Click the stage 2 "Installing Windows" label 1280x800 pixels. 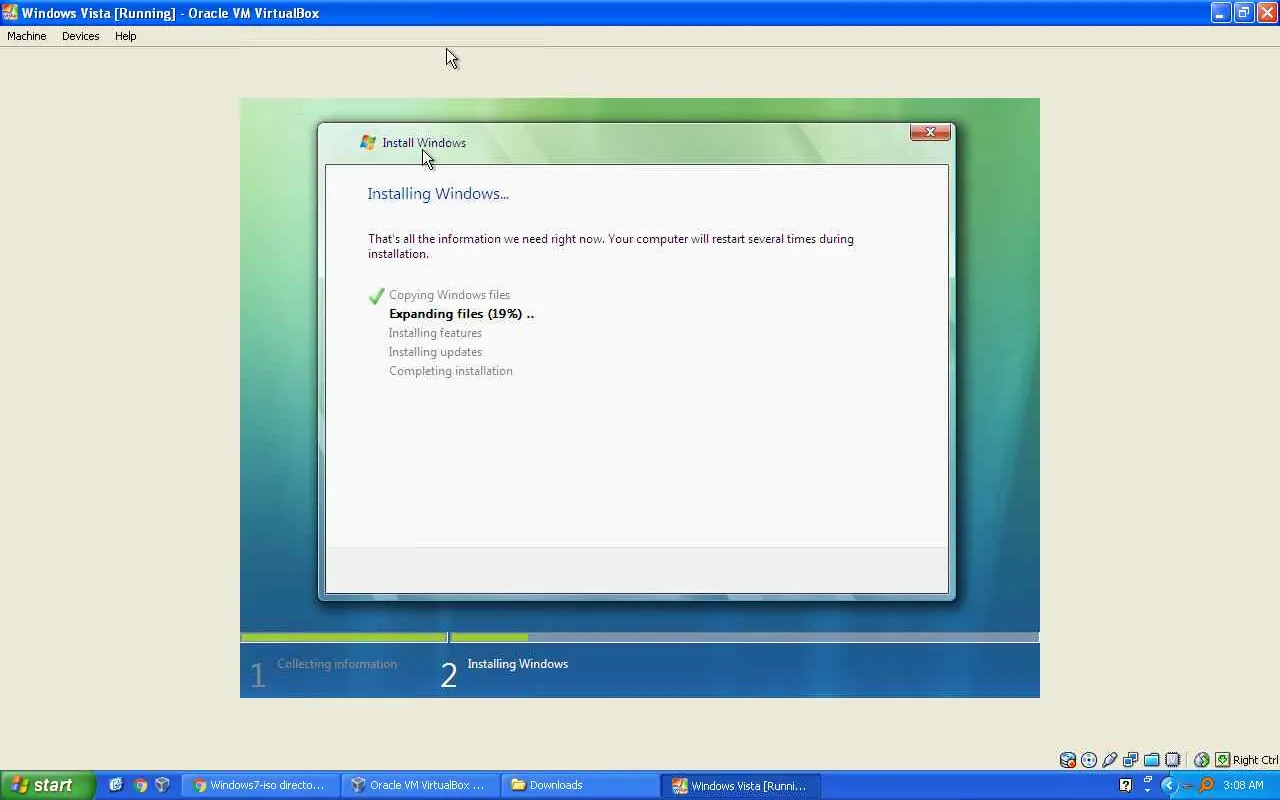click(x=518, y=664)
